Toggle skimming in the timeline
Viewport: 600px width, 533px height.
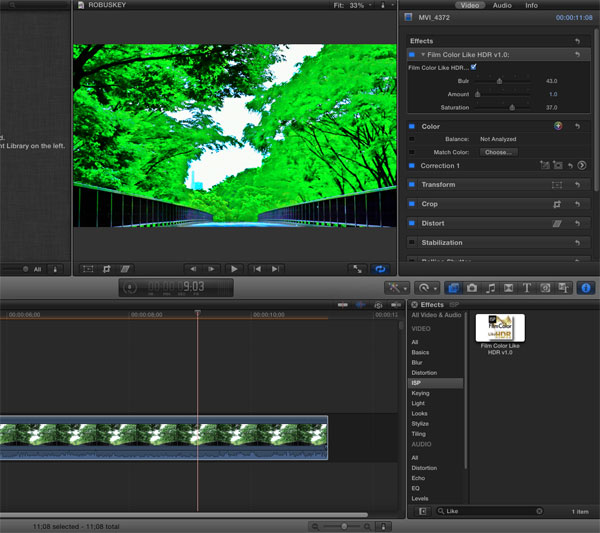(x=342, y=305)
